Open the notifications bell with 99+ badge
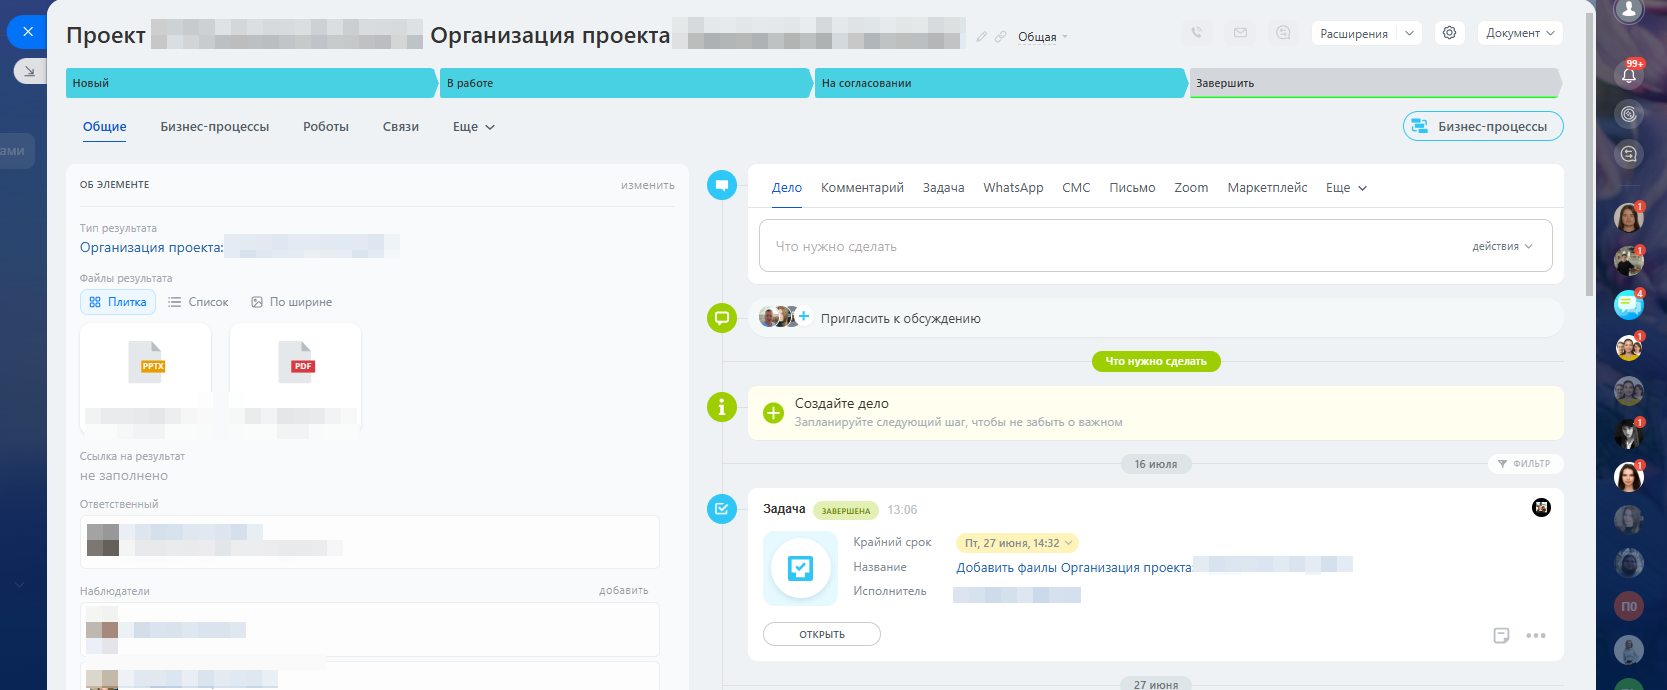This screenshot has height=690, width=1667. [x=1629, y=74]
